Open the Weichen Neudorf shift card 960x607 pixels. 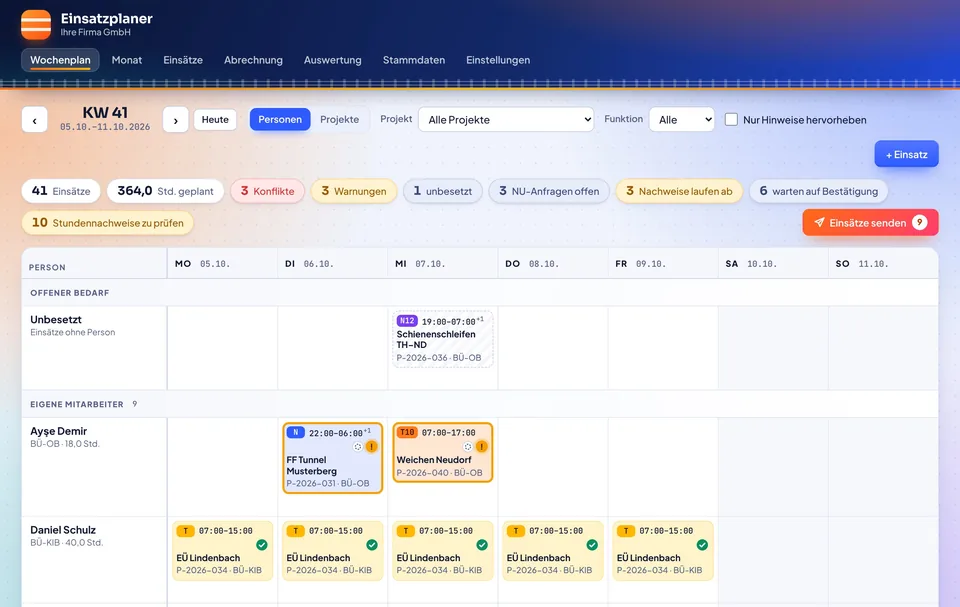pos(443,452)
